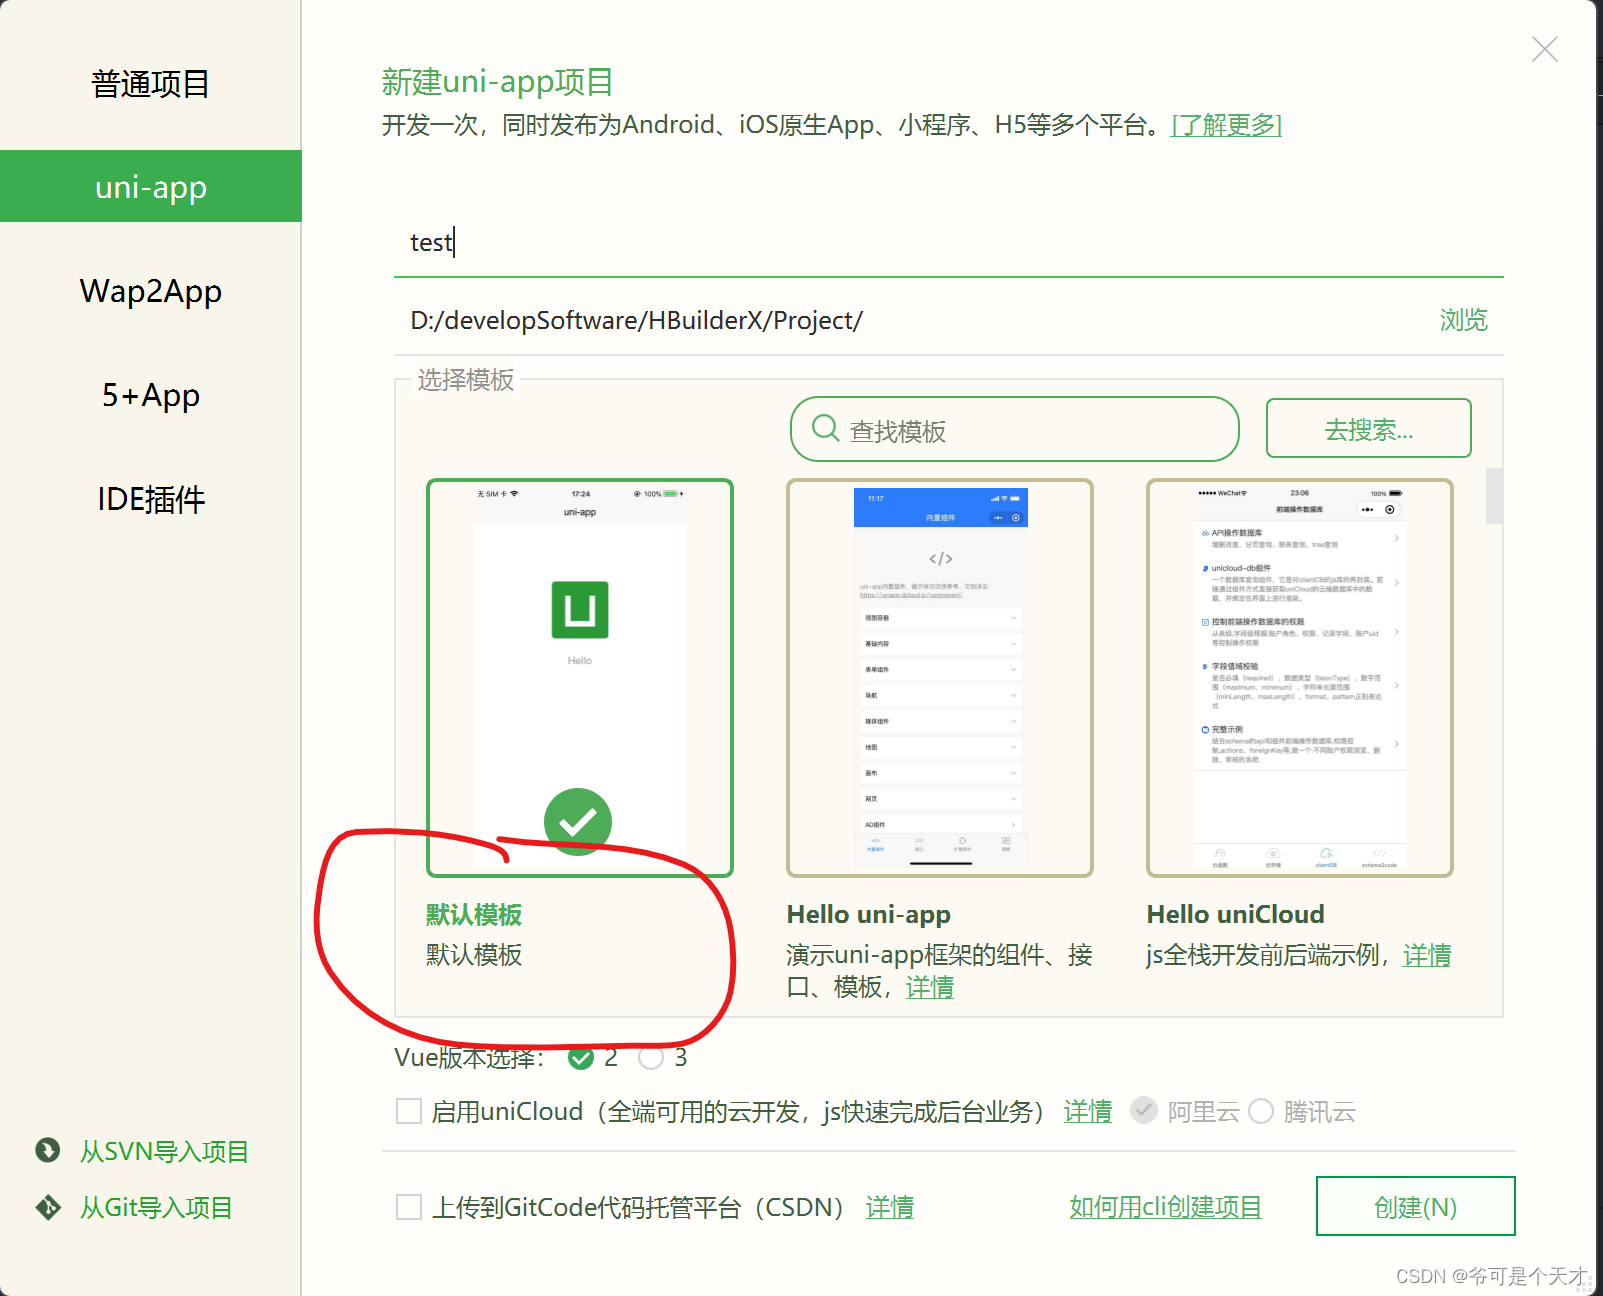Viewport: 1603px width, 1296px height.
Task: Select Vue version 3
Action: tap(651, 1058)
